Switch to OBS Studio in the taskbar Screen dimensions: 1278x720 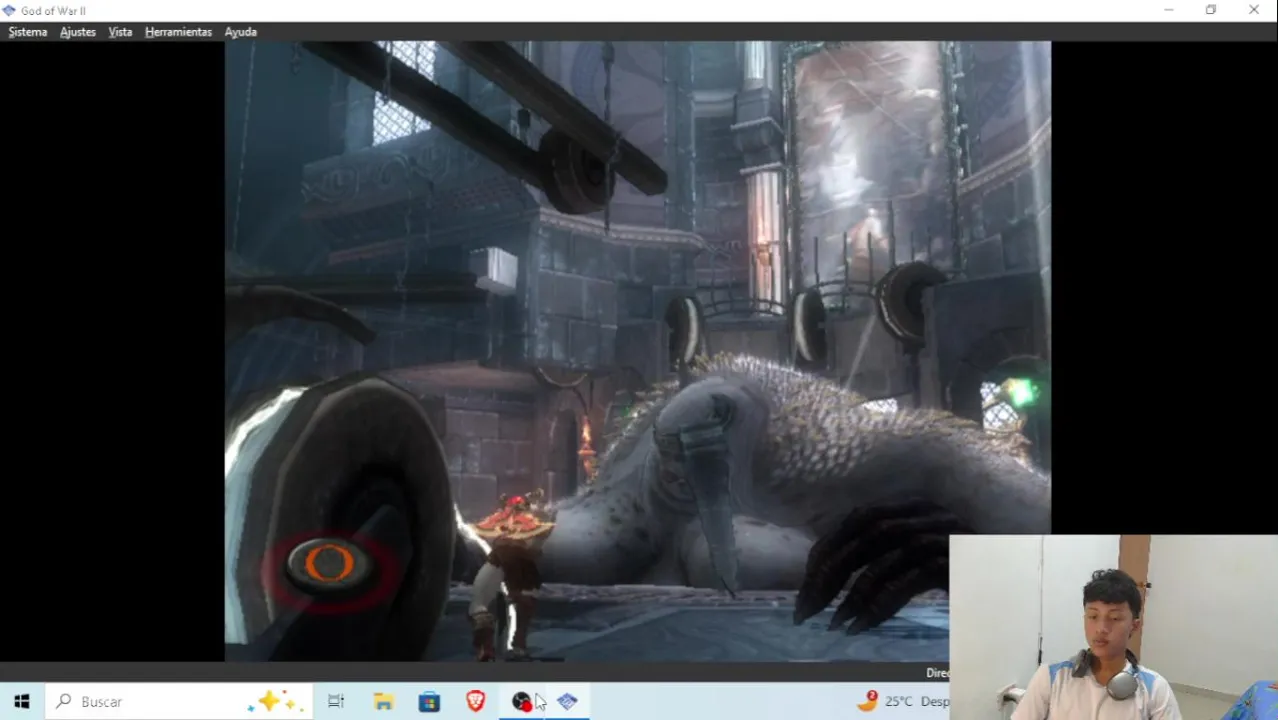[x=521, y=702]
